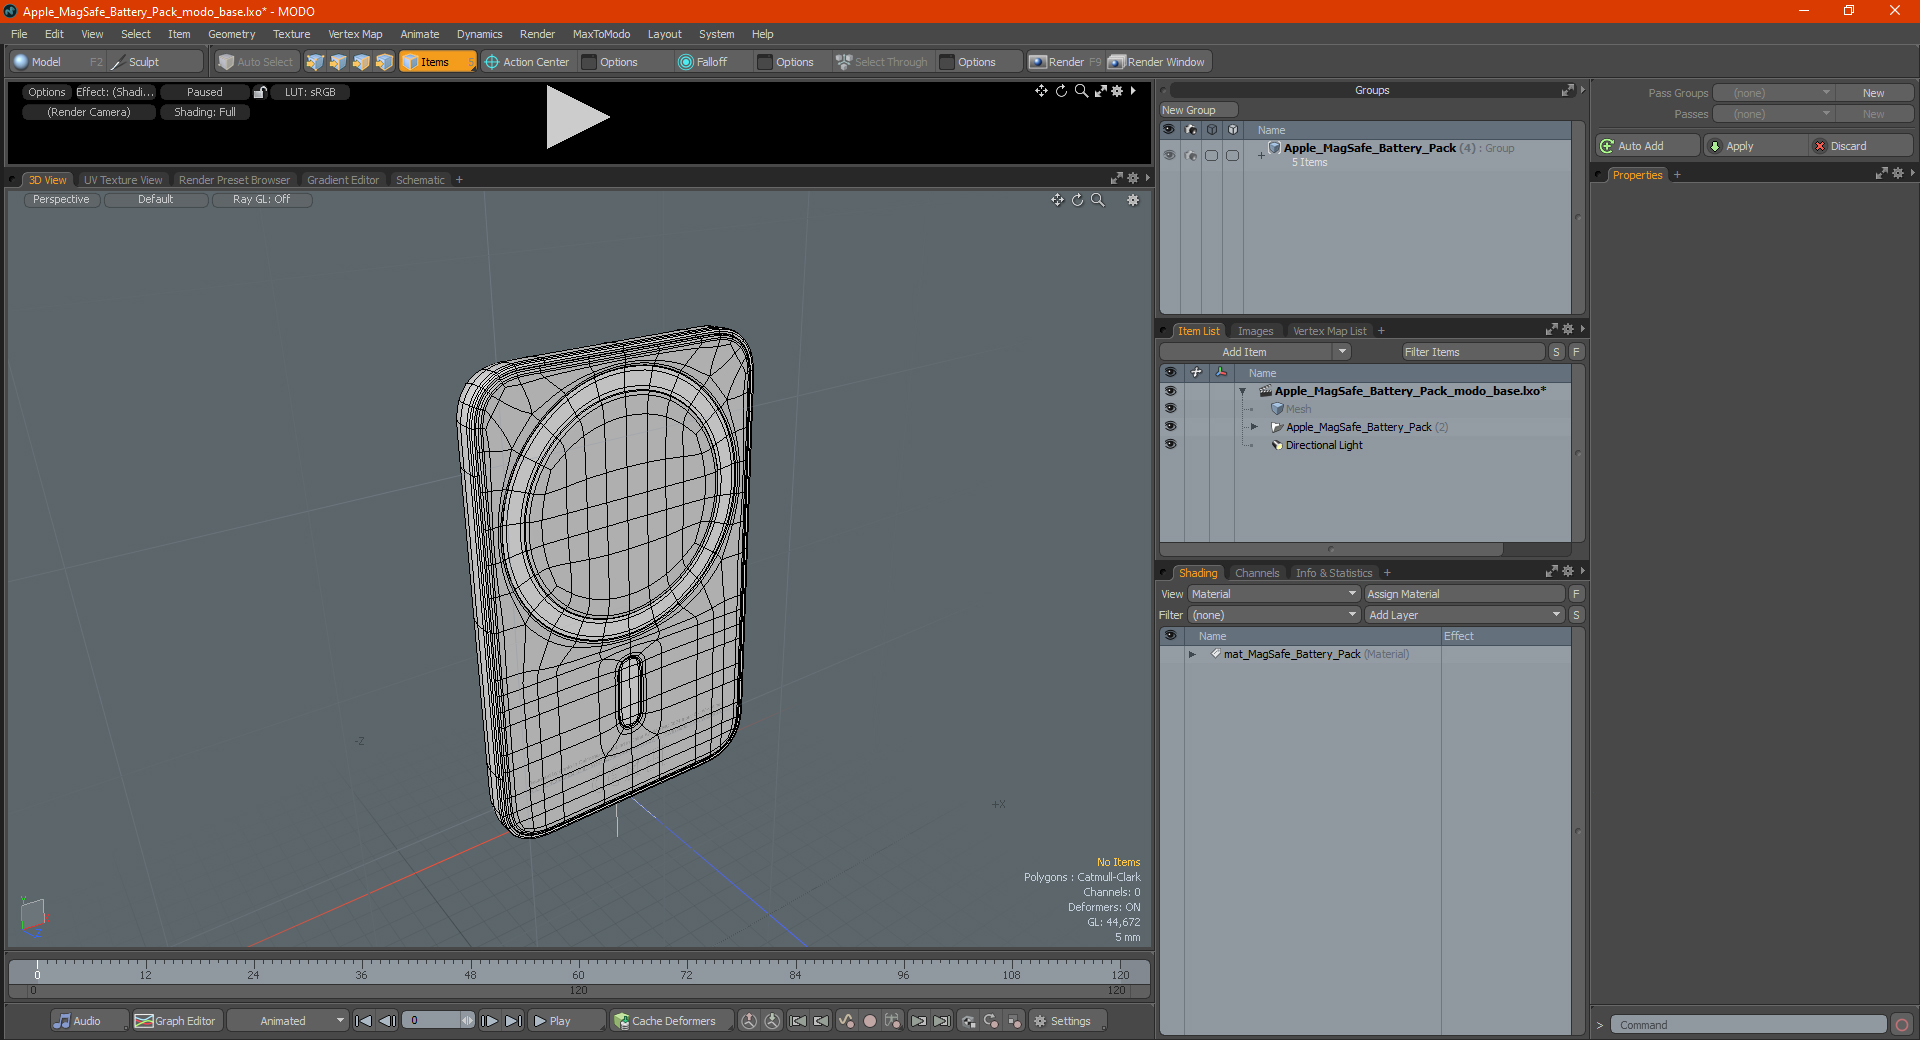This screenshot has height=1040, width=1920.
Task: Select Vertices selection mode icon
Action: click(315, 62)
